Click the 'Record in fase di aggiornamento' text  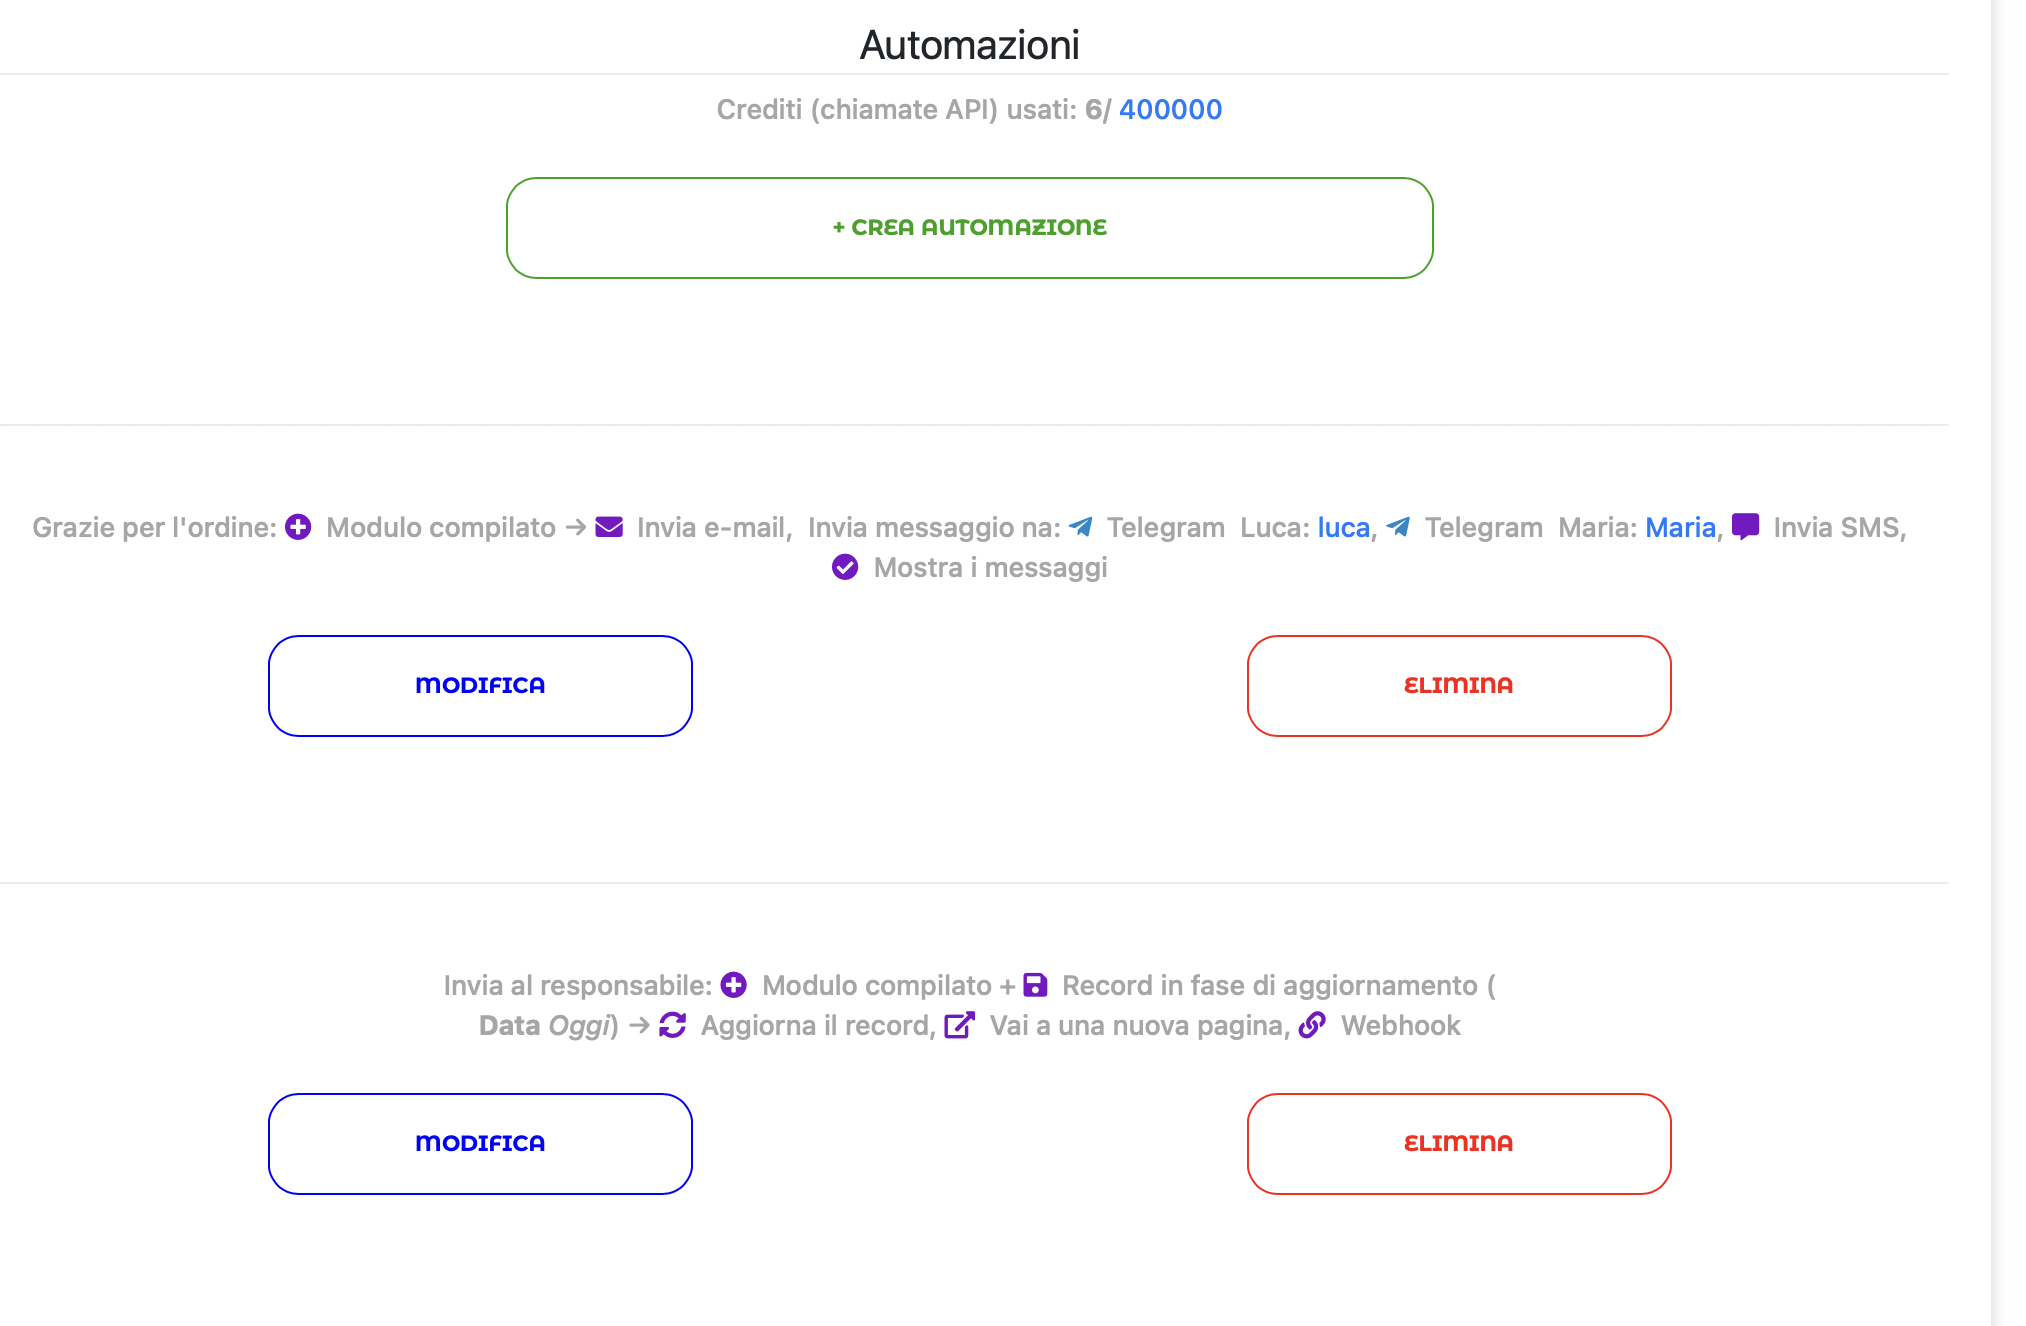point(1269,986)
